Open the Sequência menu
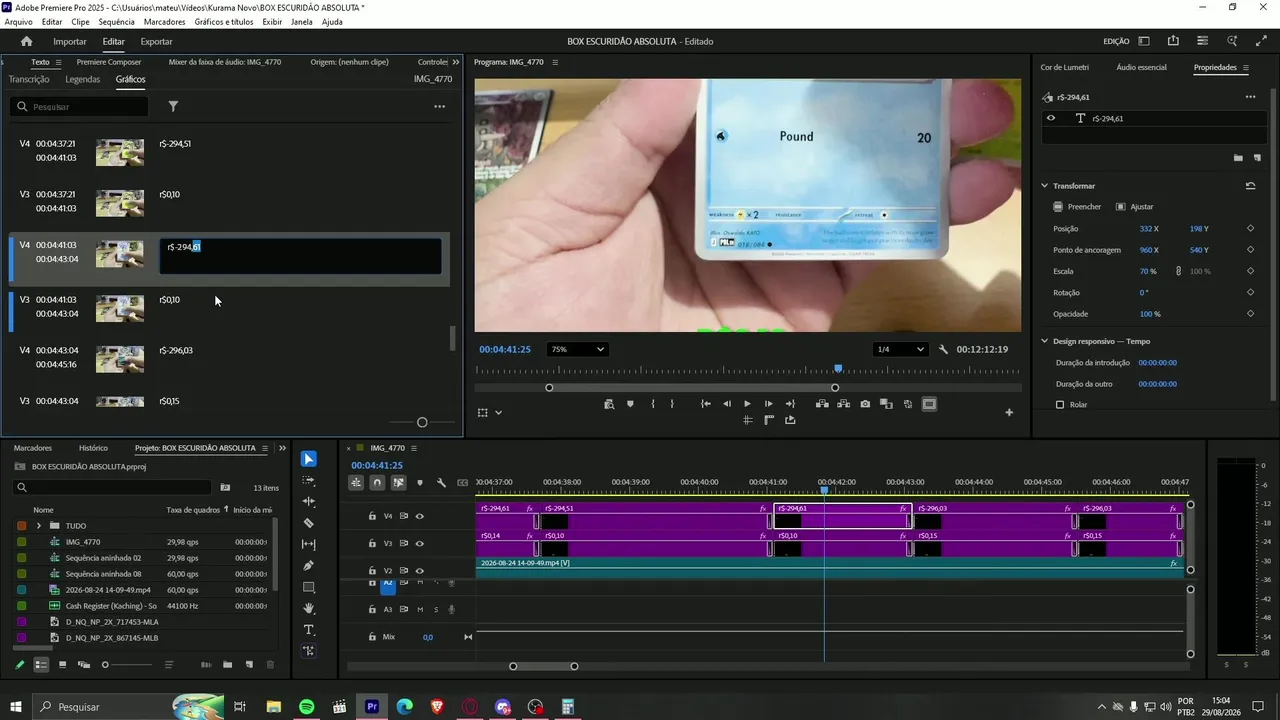The height and width of the screenshot is (720, 1280). coord(117,21)
